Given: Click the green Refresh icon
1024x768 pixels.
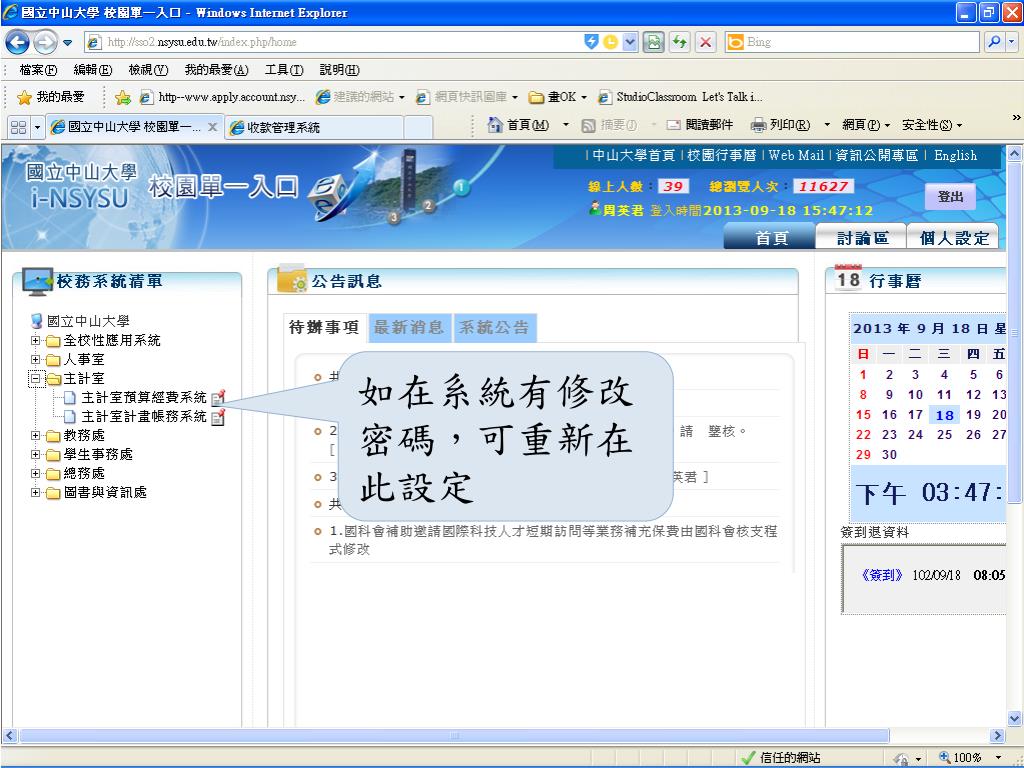Looking at the screenshot, I should (x=679, y=42).
